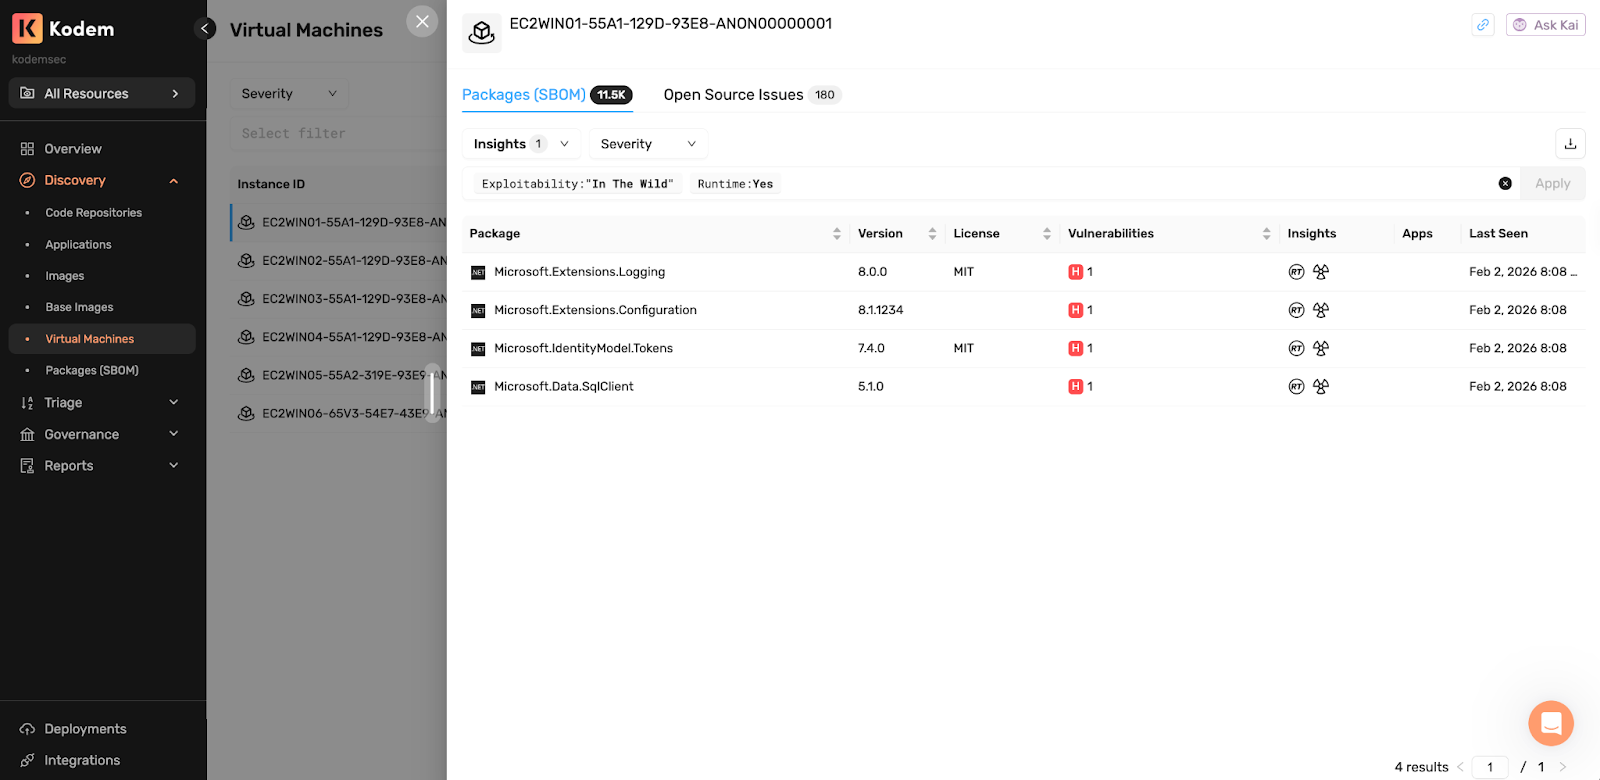This screenshot has width=1600, height=780.
Task: Download the packages list
Action: [x=1570, y=144]
